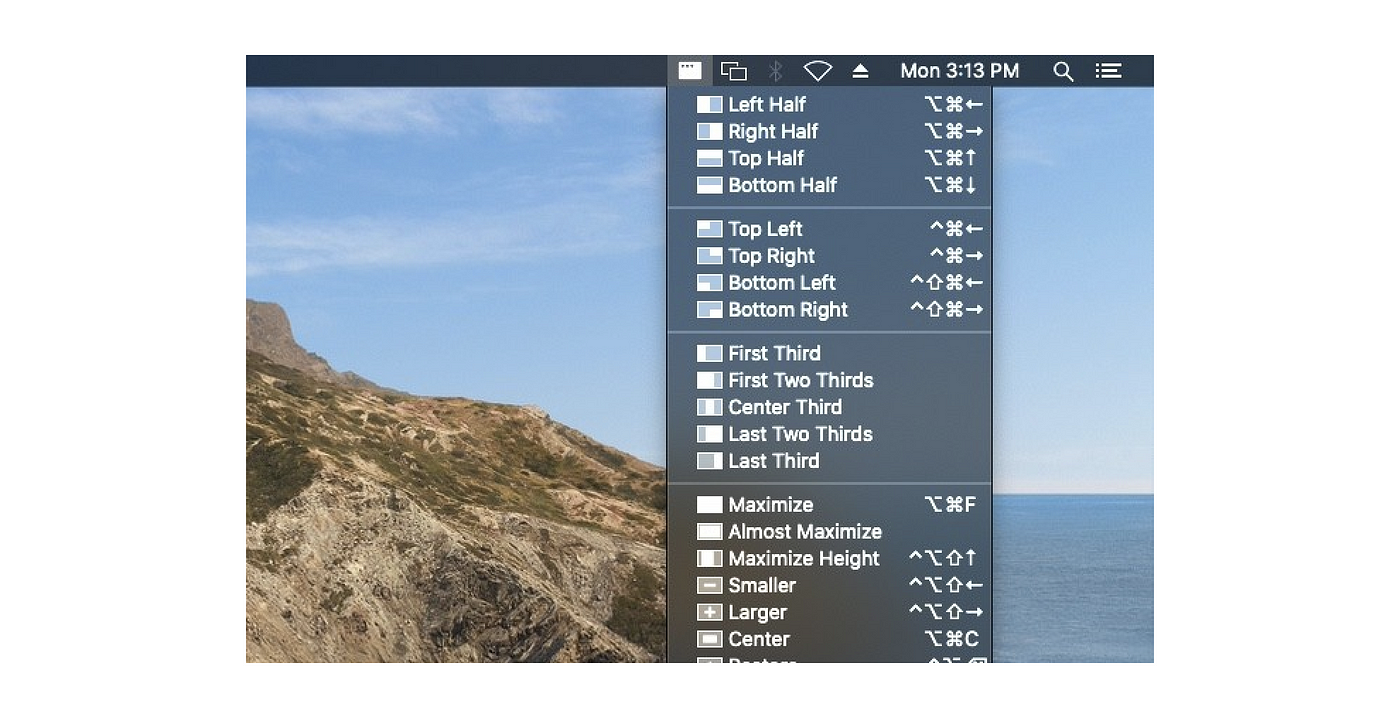Screen dimensions: 1400x718
Task: Open the Wi-Fi status menu
Action: 818,71
